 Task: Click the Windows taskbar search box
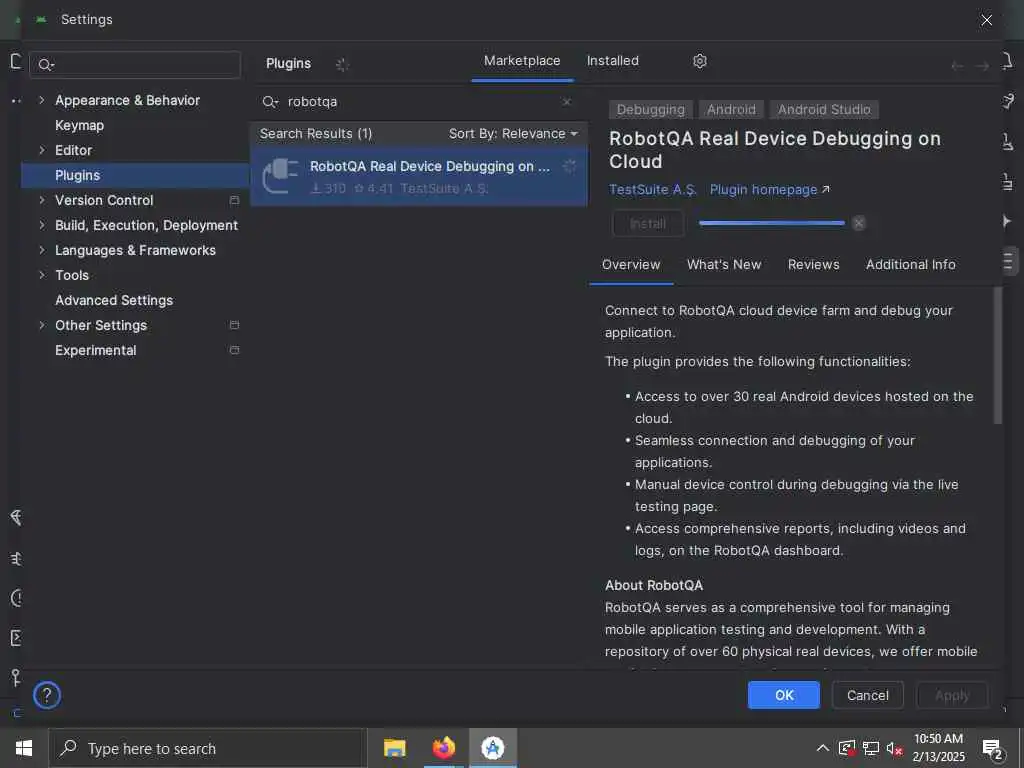[x=206, y=748]
